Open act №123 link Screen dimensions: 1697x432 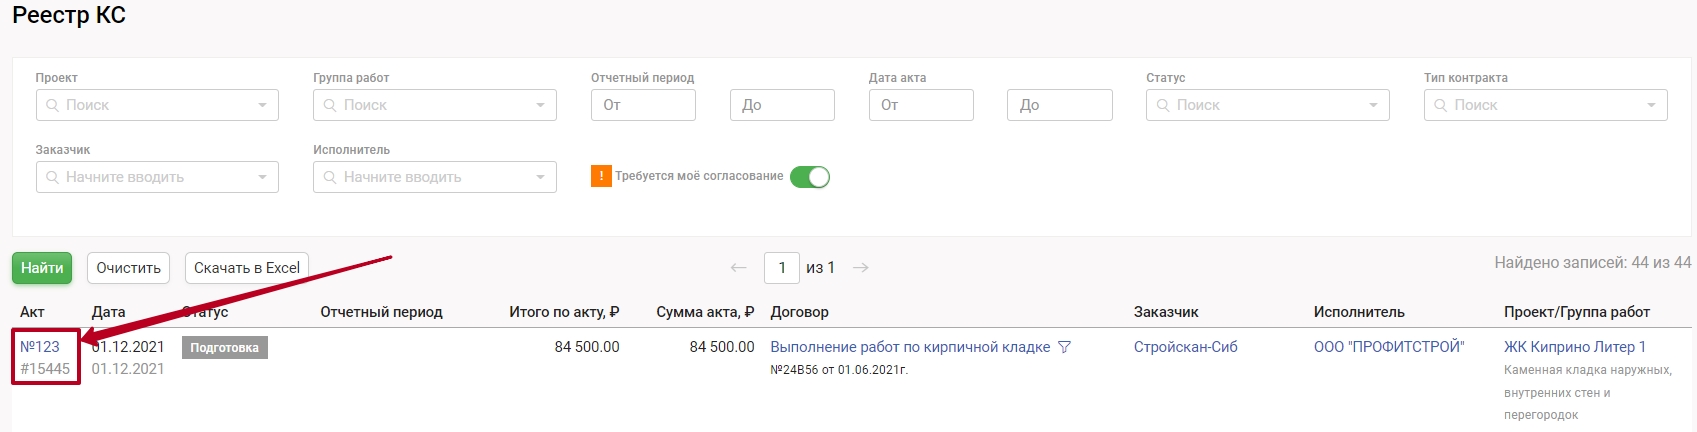click(40, 347)
